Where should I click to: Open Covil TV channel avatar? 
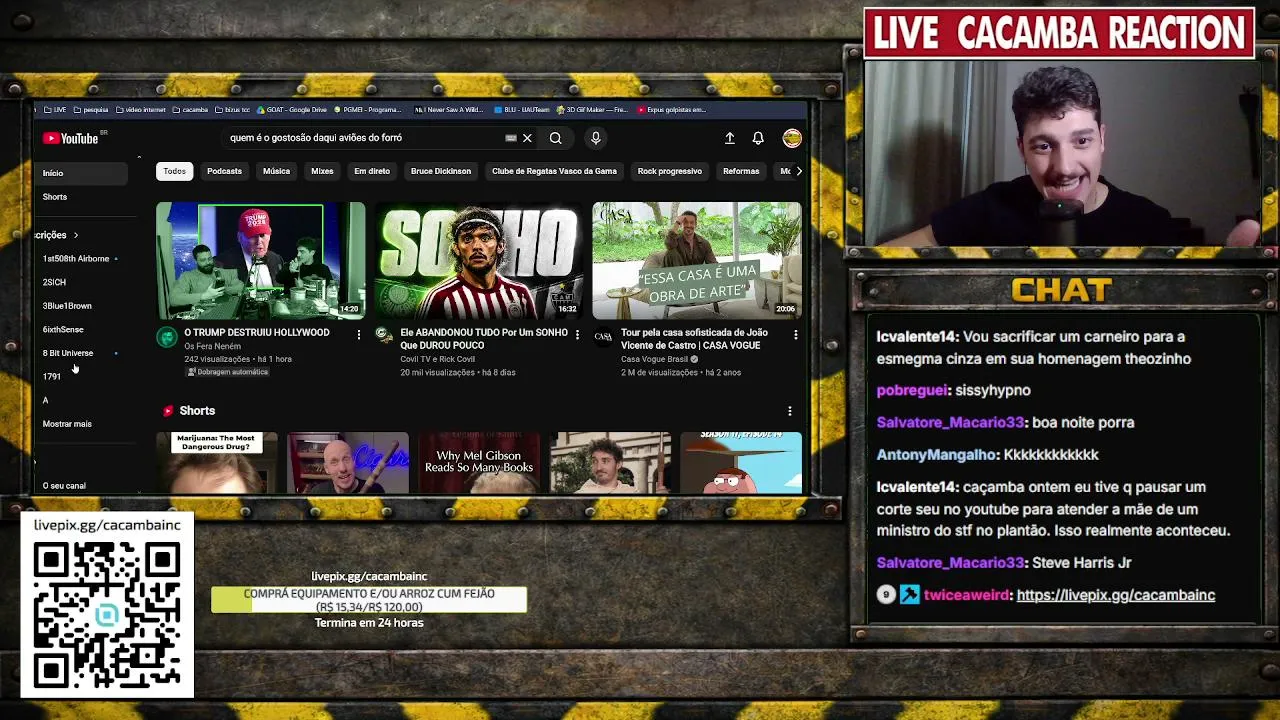384,335
